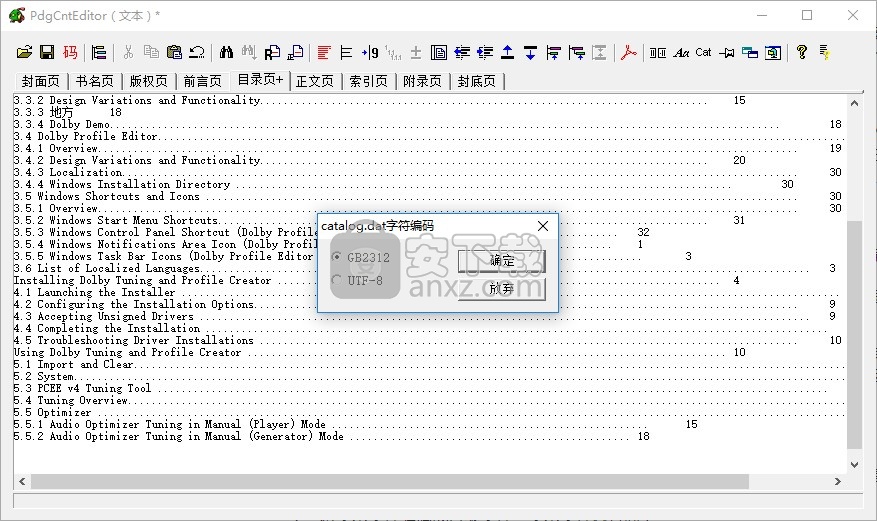Screen dimensions: 877x521
Task: Switch to the 书名页 tab
Action: [95, 82]
